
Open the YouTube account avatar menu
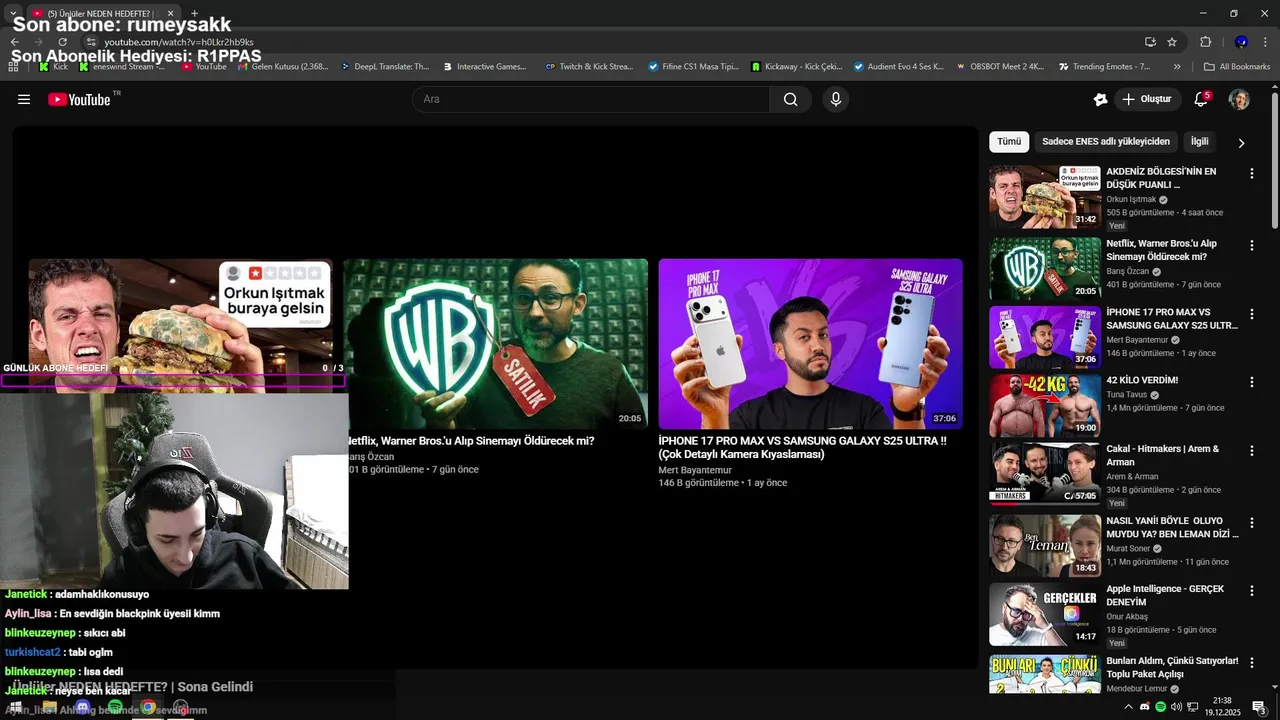click(1239, 99)
